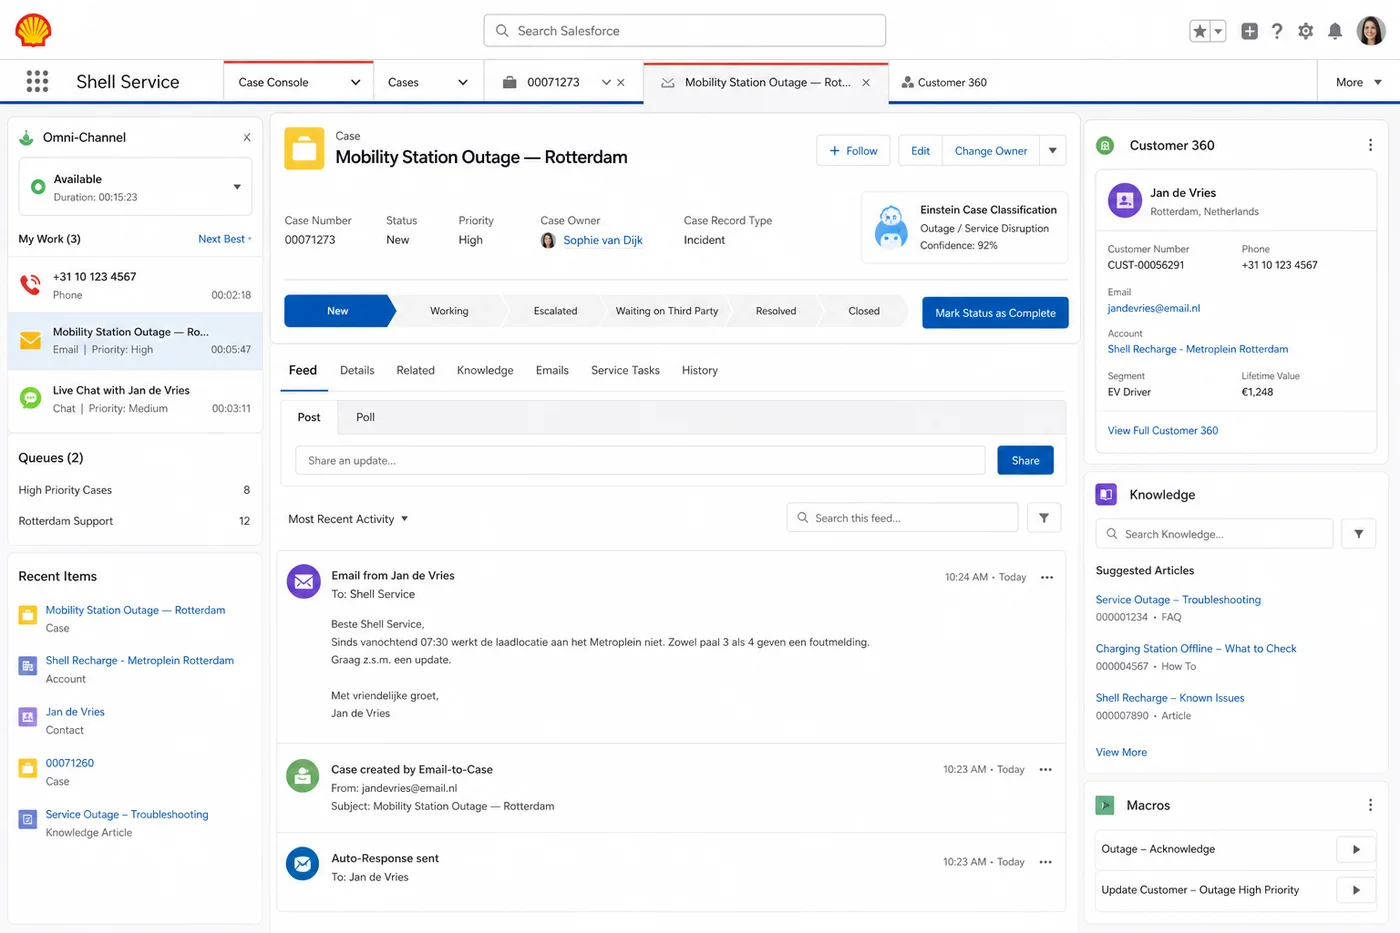This screenshot has width=1400, height=933.
Task: Expand the Cases tab dropdown chevron
Action: tap(462, 82)
